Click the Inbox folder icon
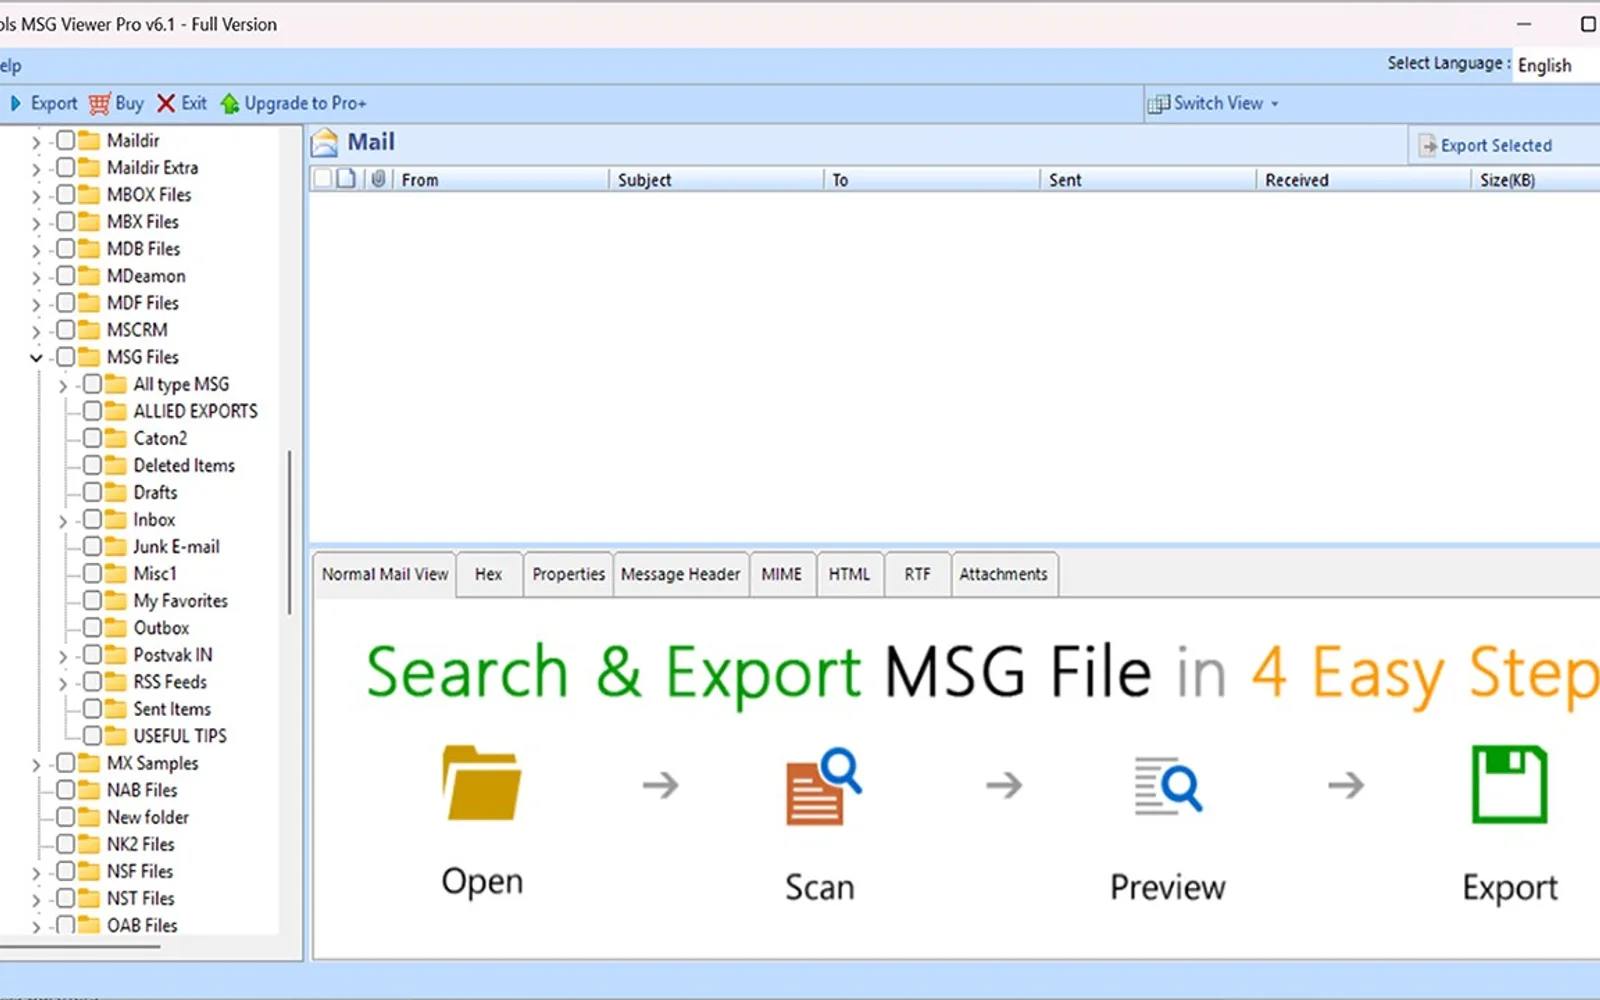 point(116,520)
